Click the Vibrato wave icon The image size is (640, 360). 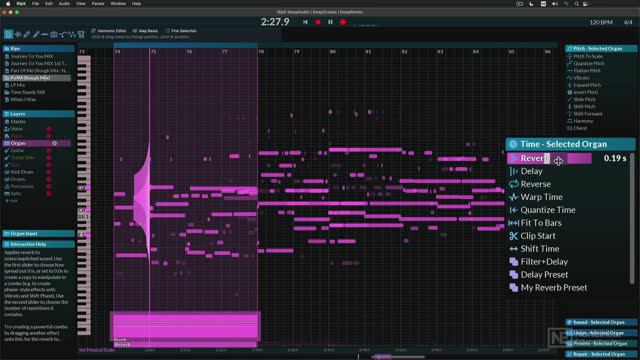point(570,78)
